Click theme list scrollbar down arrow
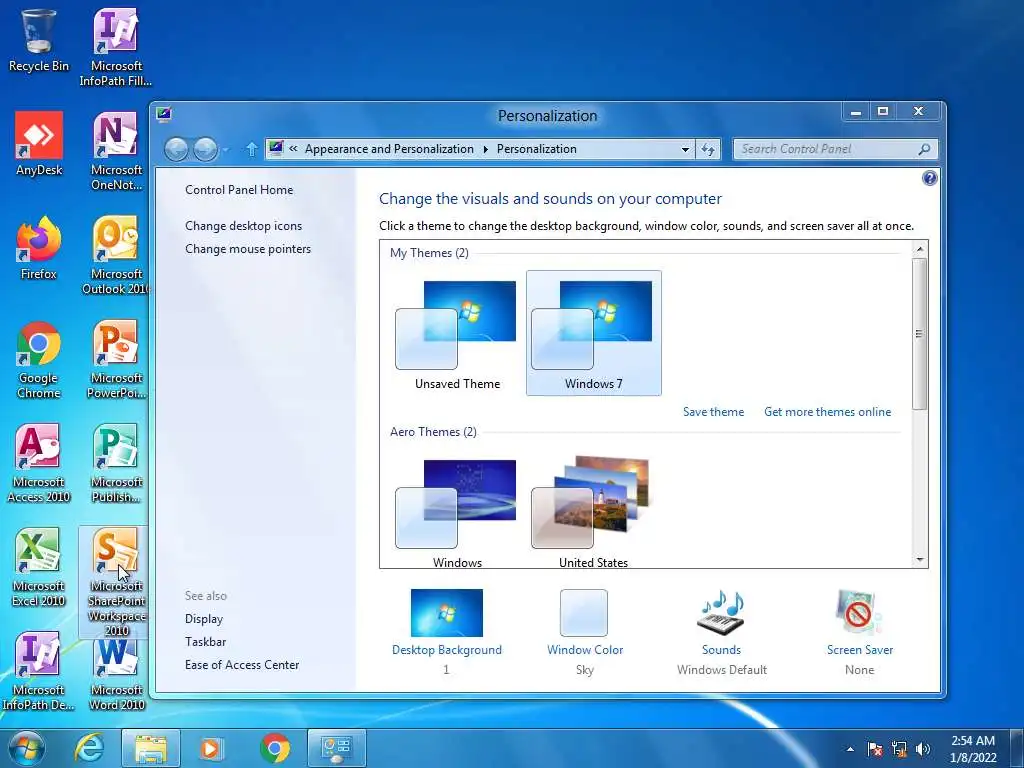 (x=920, y=560)
